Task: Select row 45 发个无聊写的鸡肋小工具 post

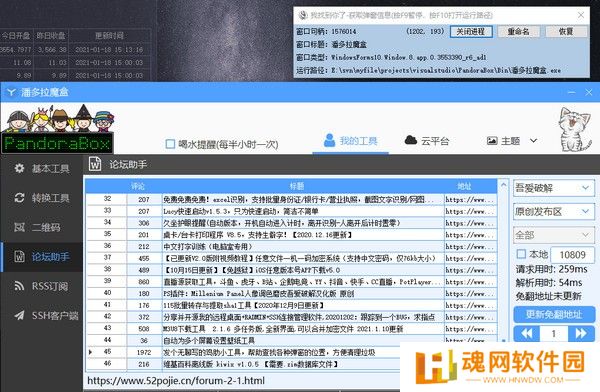Action: pyautogui.click(x=243, y=352)
